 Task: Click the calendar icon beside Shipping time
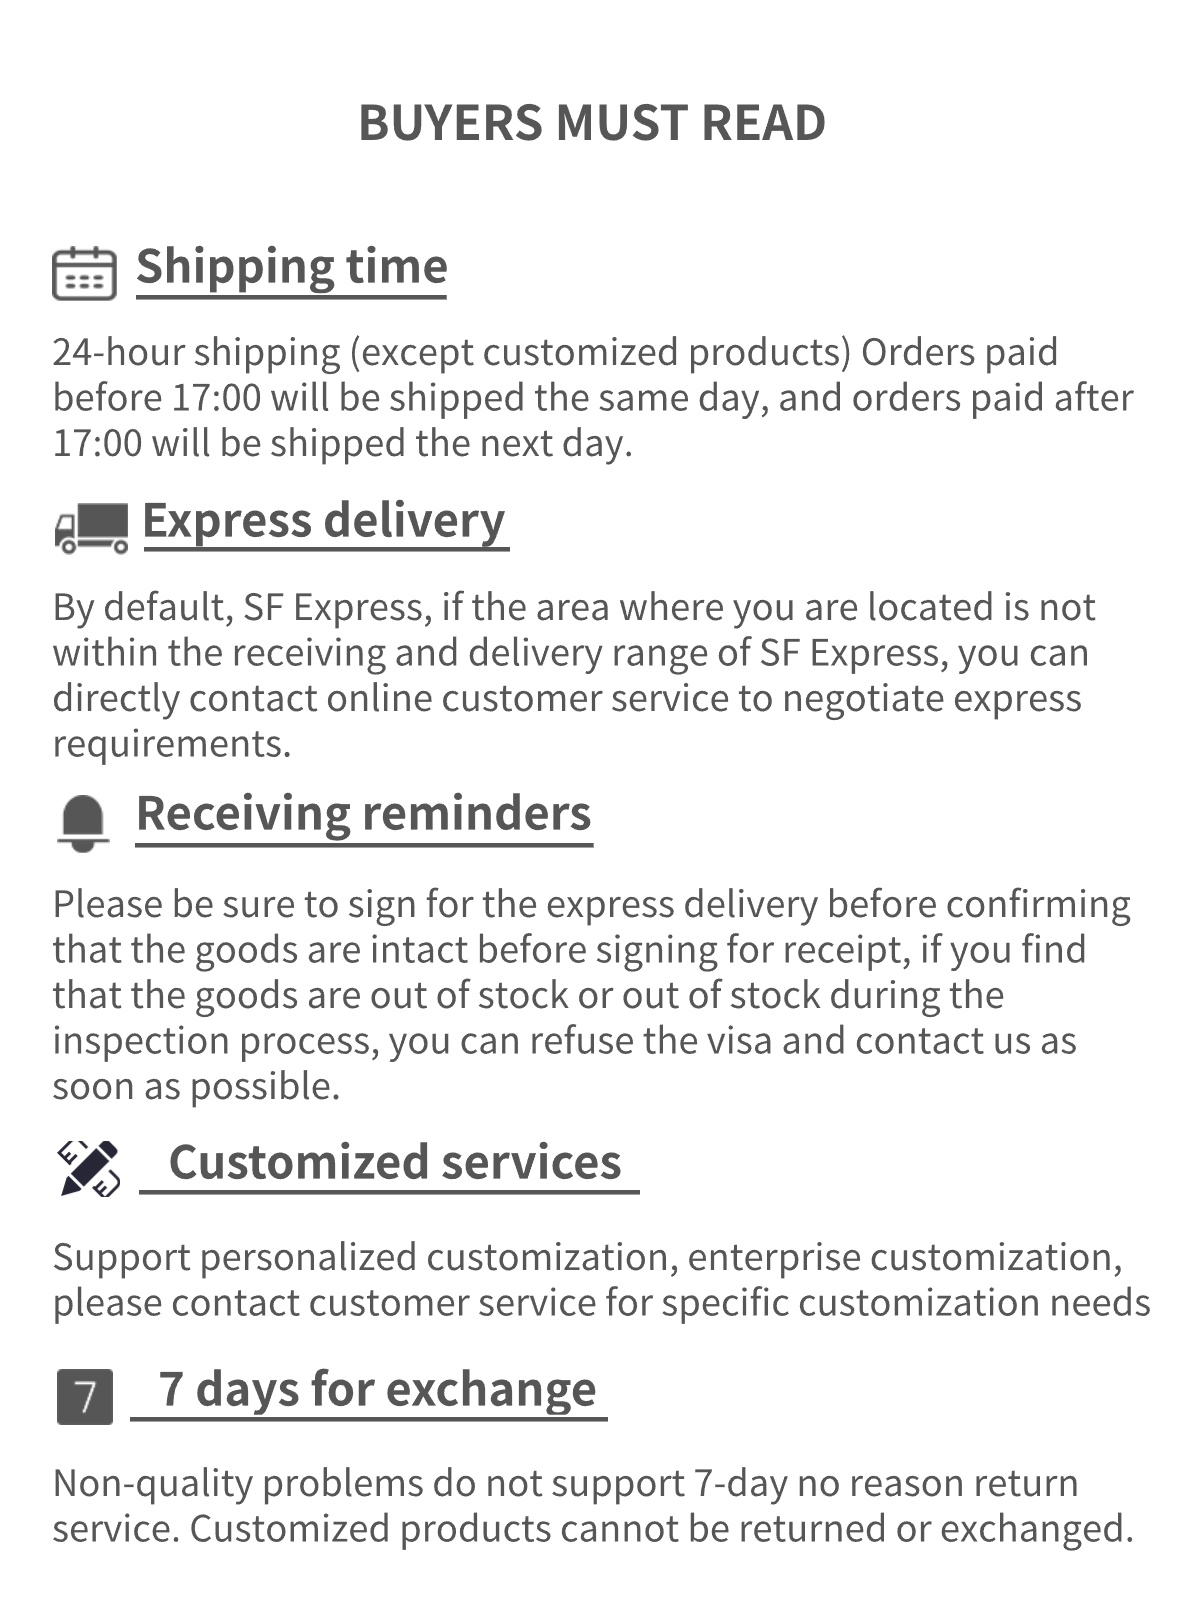tap(84, 273)
